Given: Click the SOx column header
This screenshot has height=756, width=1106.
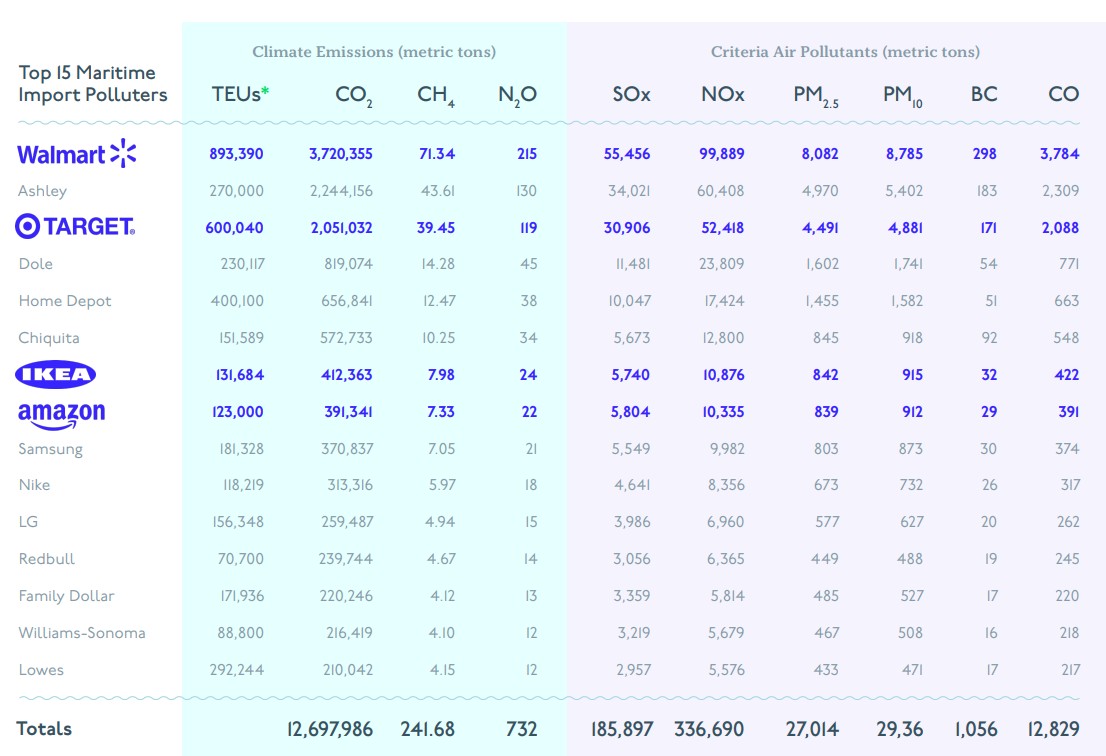Looking at the screenshot, I should click(631, 94).
